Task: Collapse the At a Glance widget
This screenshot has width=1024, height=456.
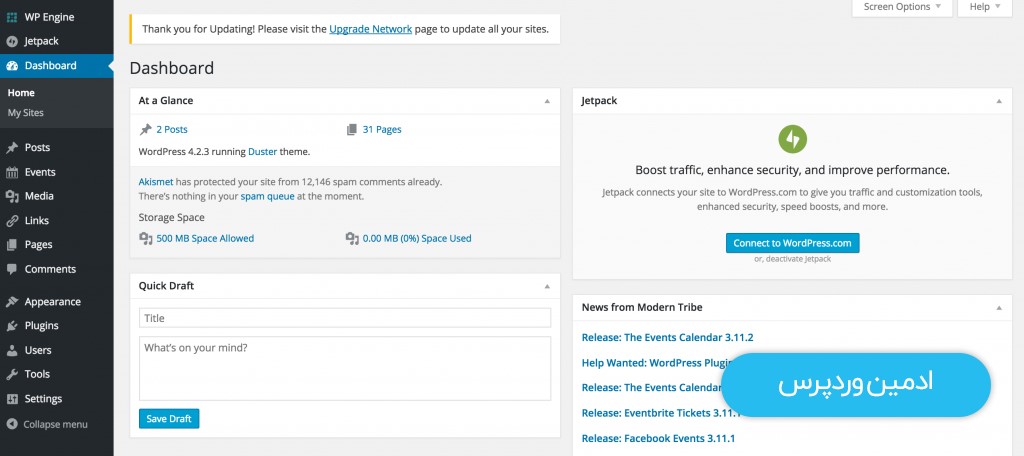Action: click(x=547, y=101)
